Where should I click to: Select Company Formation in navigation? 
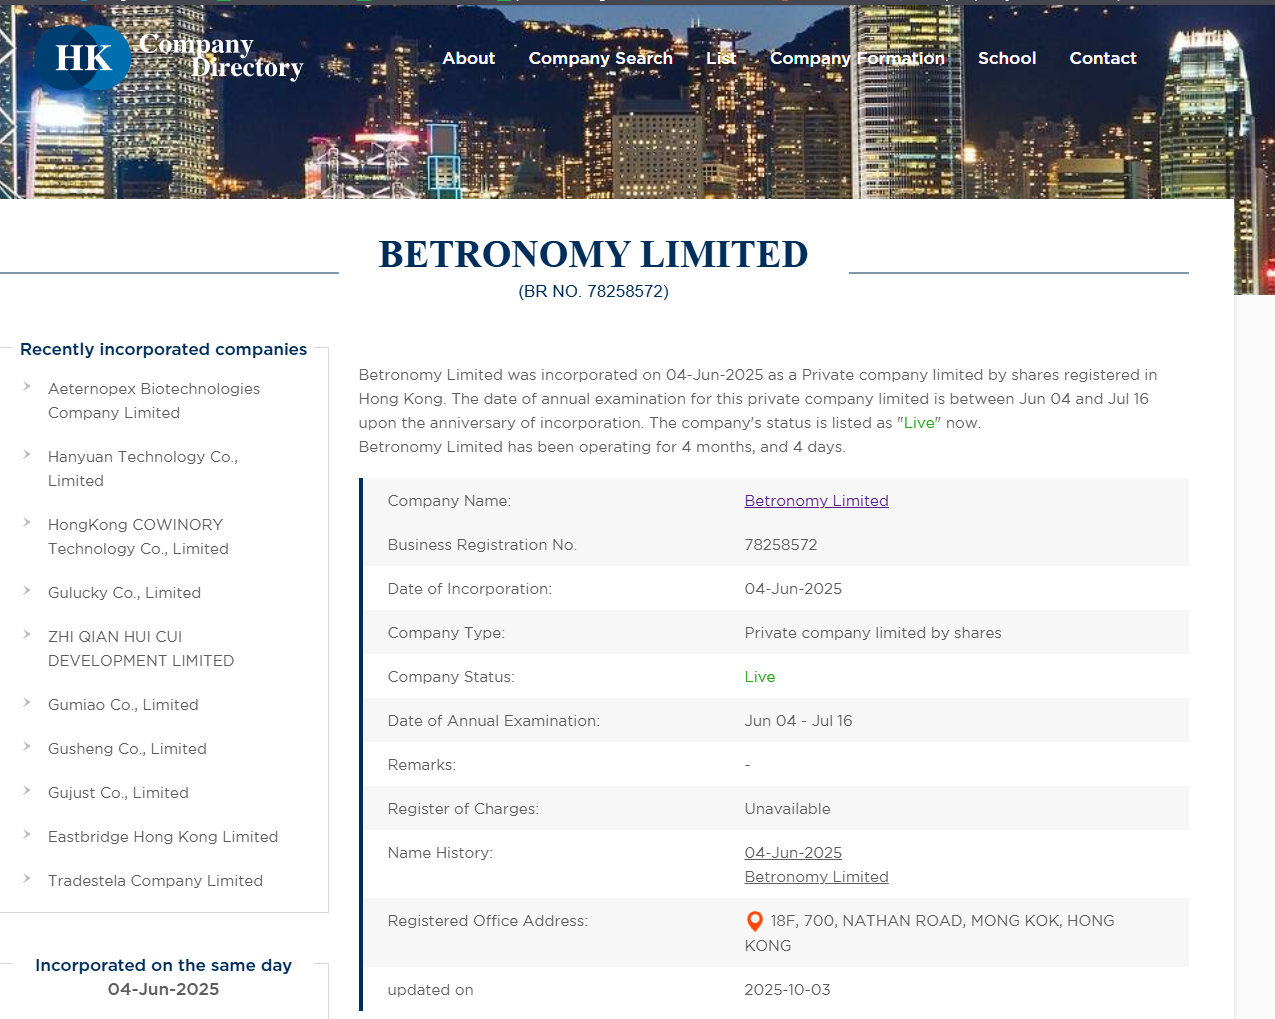coord(856,58)
